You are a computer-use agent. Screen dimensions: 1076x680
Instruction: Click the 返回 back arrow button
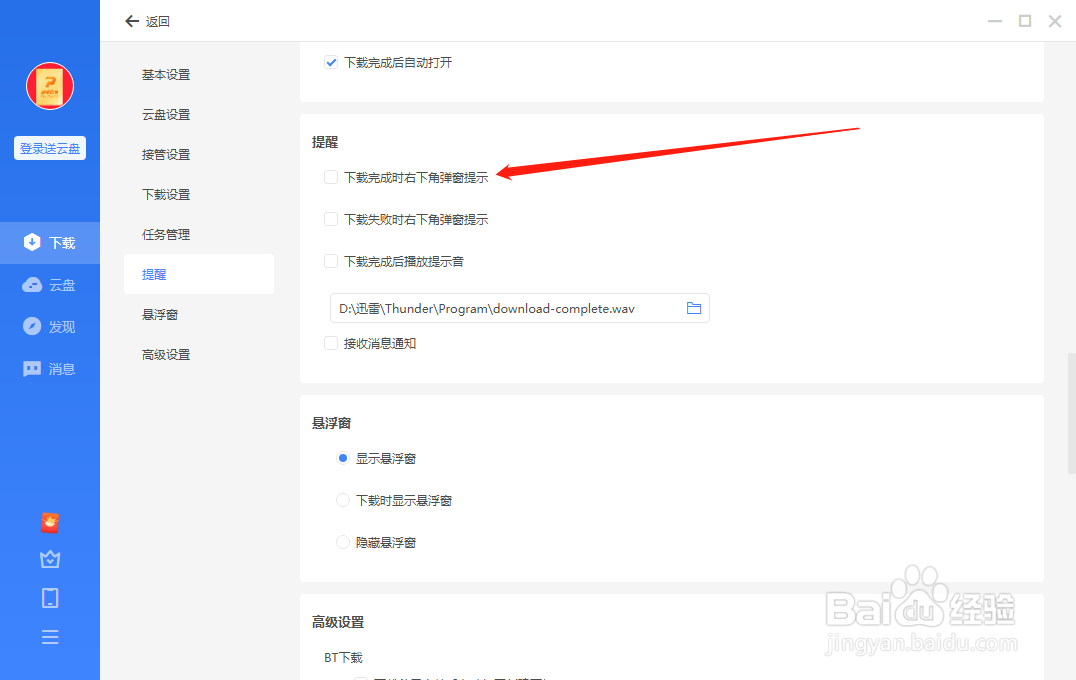coord(132,20)
